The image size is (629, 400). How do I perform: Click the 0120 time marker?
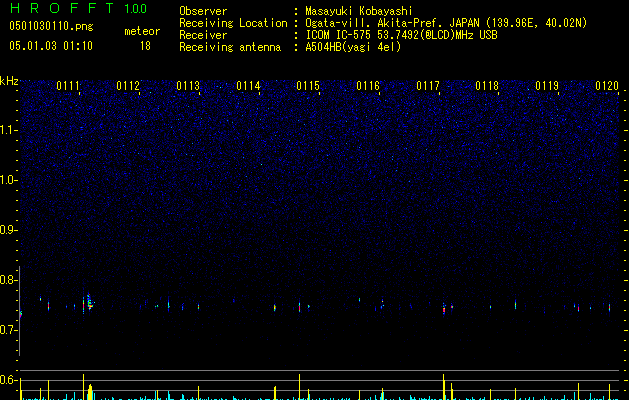(x=607, y=86)
